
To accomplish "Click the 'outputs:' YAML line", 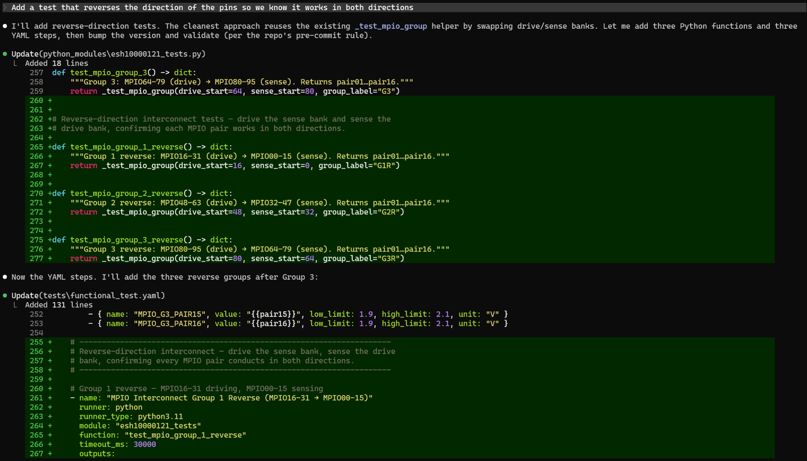I will 97,453.
